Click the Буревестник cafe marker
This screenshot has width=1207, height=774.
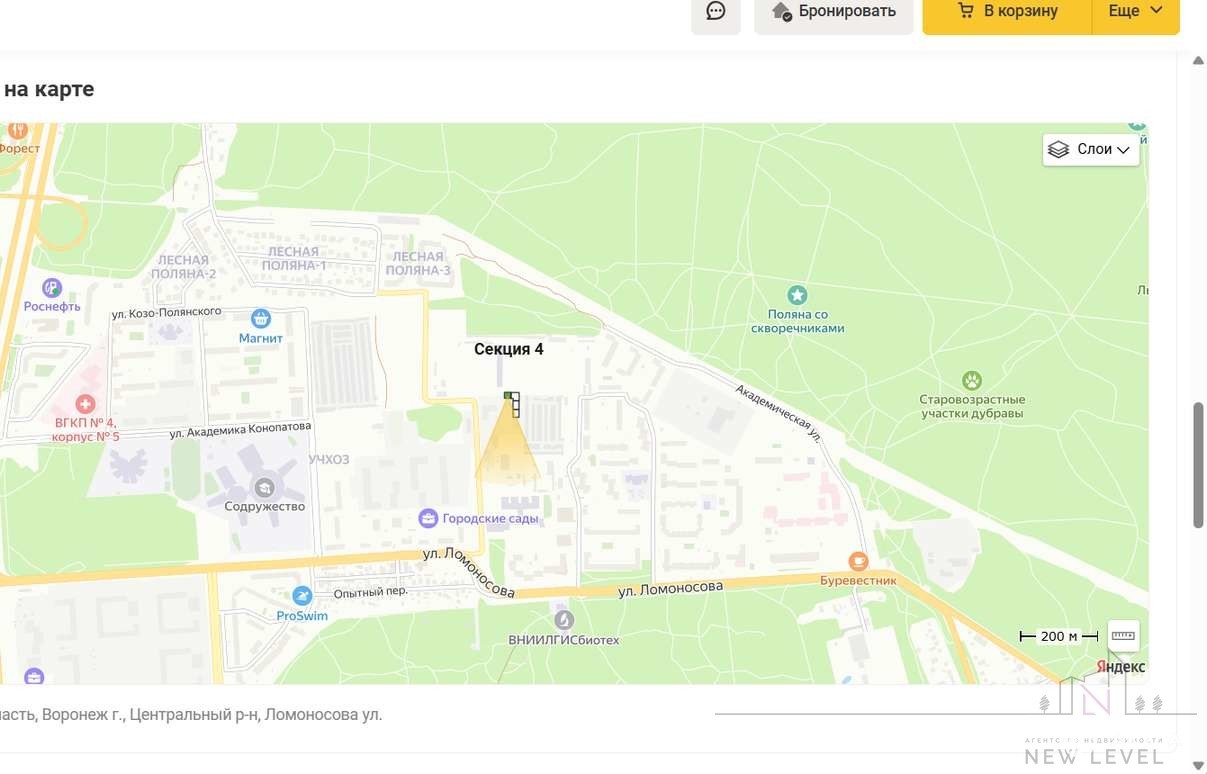pyautogui.click(x=858, y=561)
